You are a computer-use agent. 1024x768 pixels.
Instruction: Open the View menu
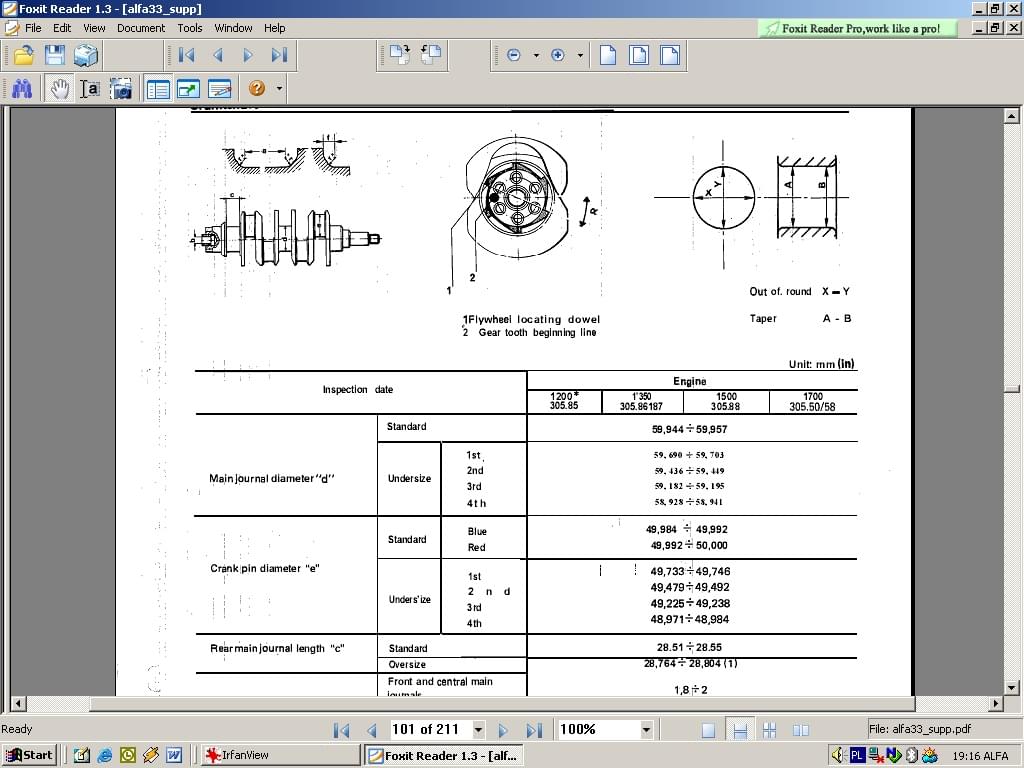(x=94, y=28)
